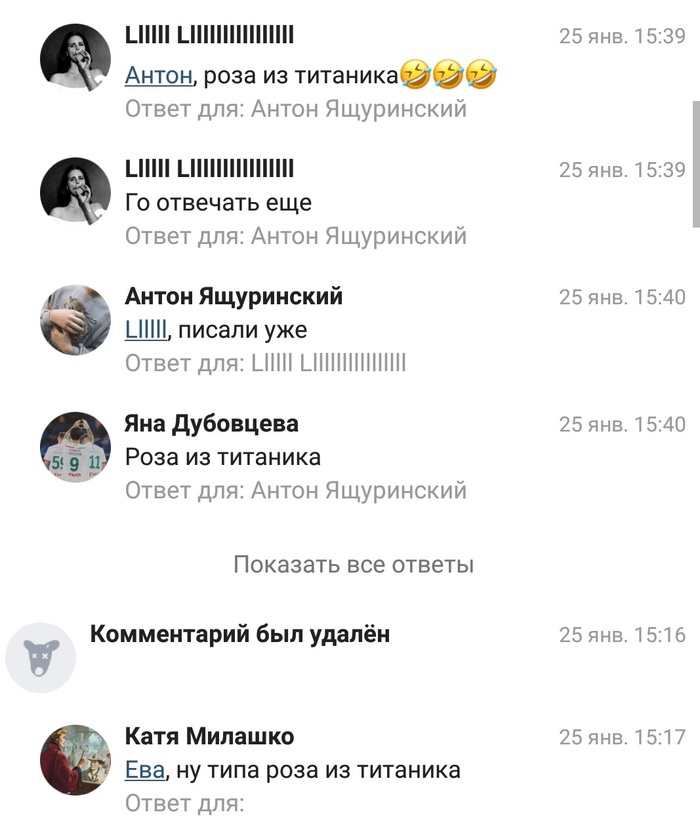Open the first LIIIII LIIIIIIII author name
Viewport: 700px width, 827px height.
click(209, 36)
